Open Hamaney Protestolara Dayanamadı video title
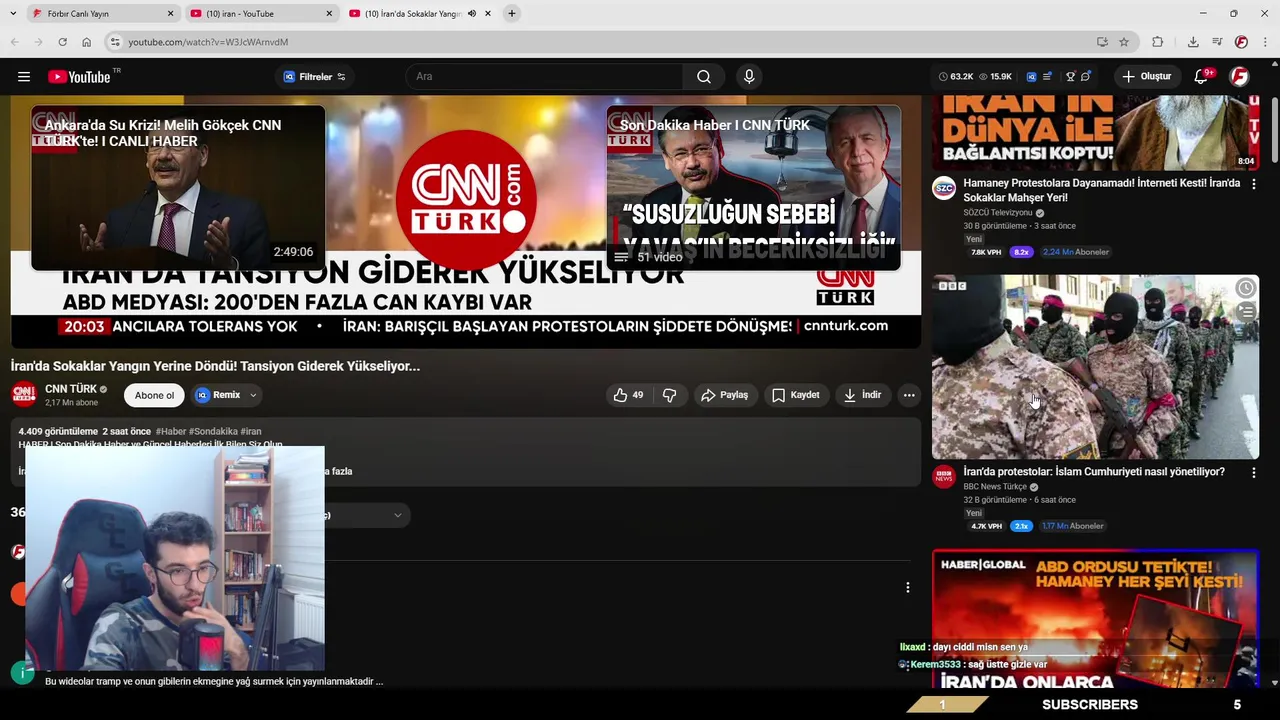Image resolution: width=1280 pixels, height=720 pixels. pos(1101,190)
